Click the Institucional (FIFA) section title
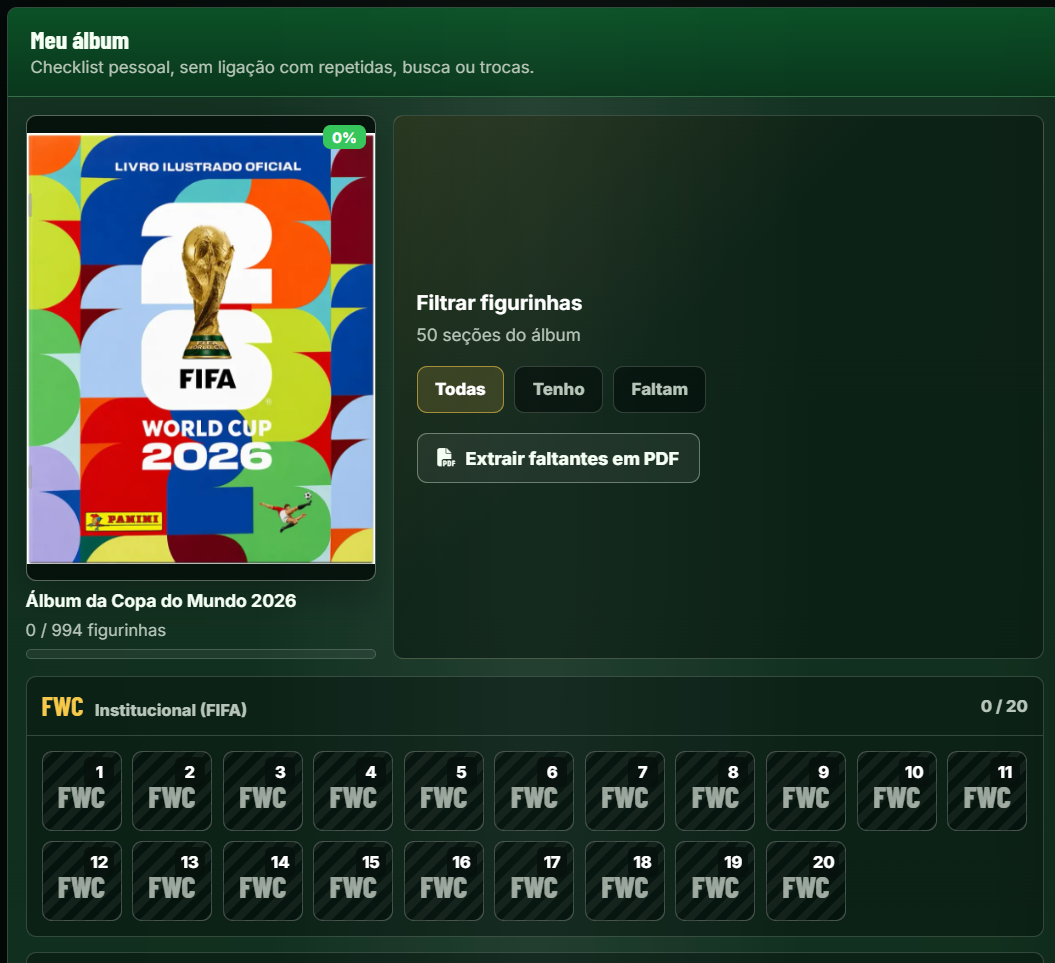Image resolution: width=1055 pixels, height=963 pixels. [x=171, y=710]
